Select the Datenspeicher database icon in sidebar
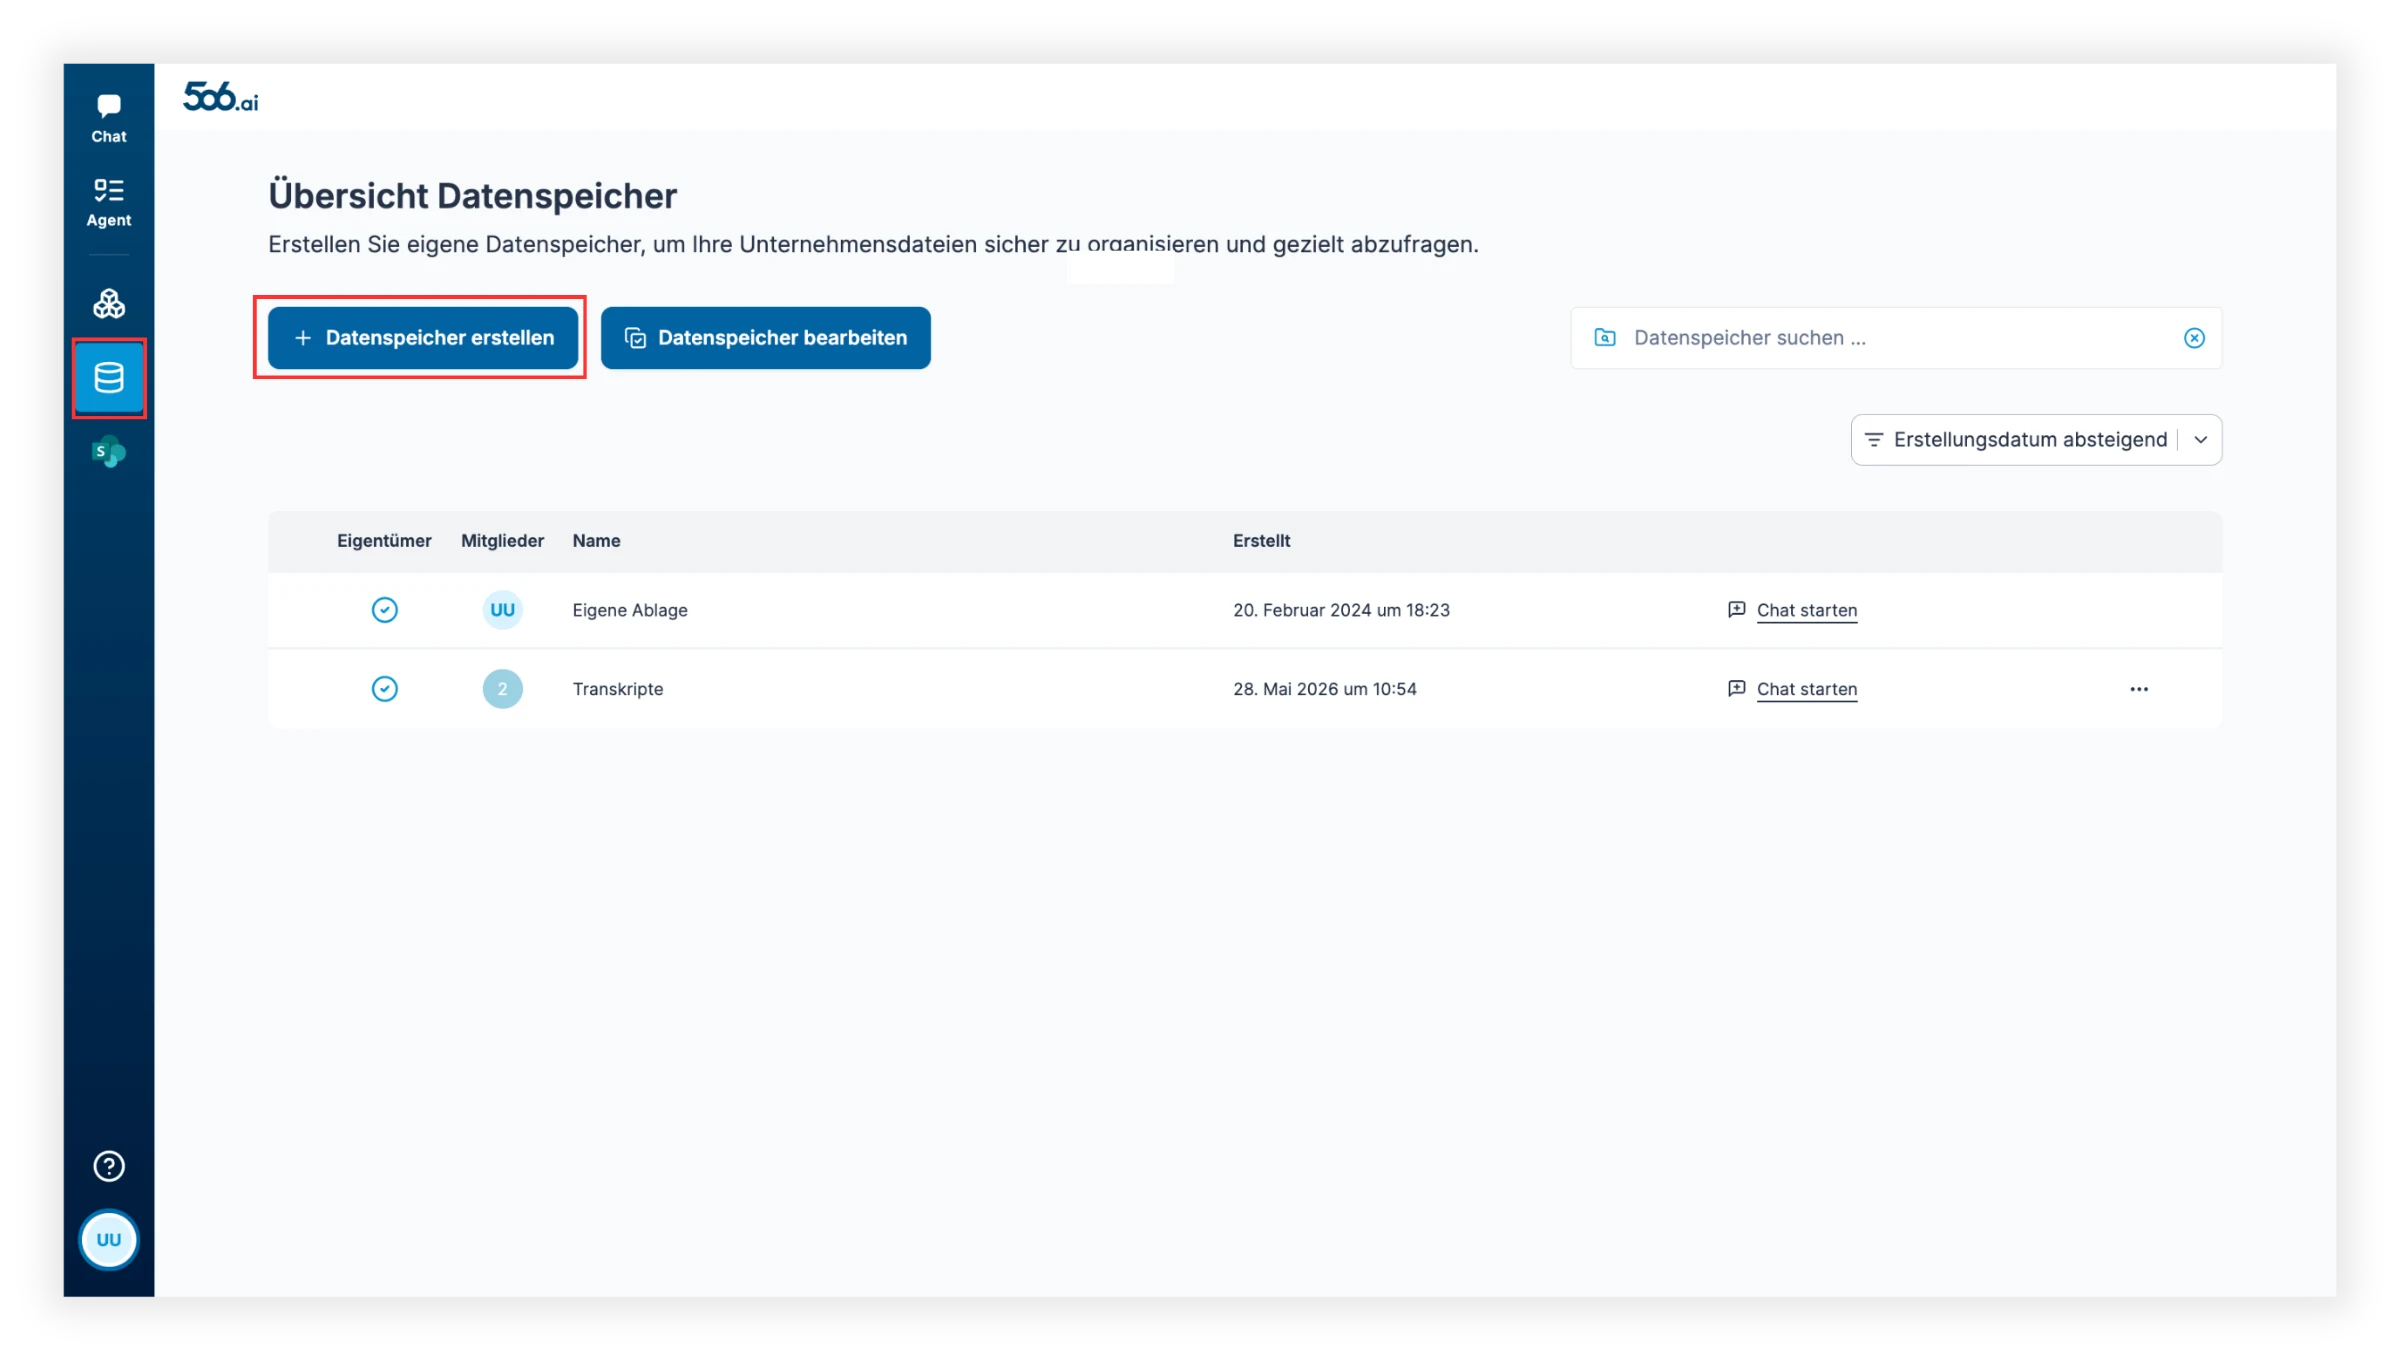The height and width of the screenshot is (1360, 2400). click(x=109, y=378)
